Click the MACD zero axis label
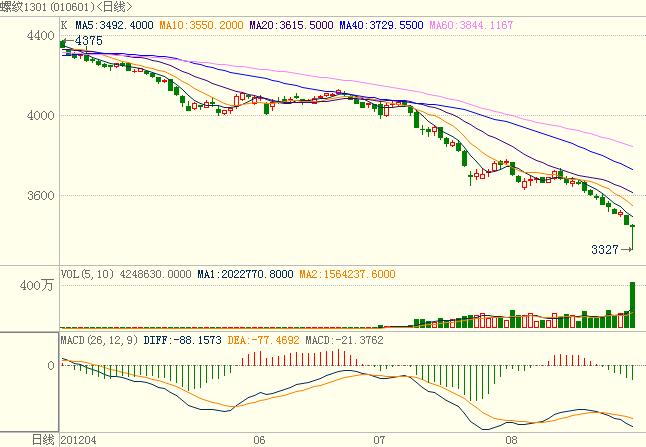 [x=51, y=365]
